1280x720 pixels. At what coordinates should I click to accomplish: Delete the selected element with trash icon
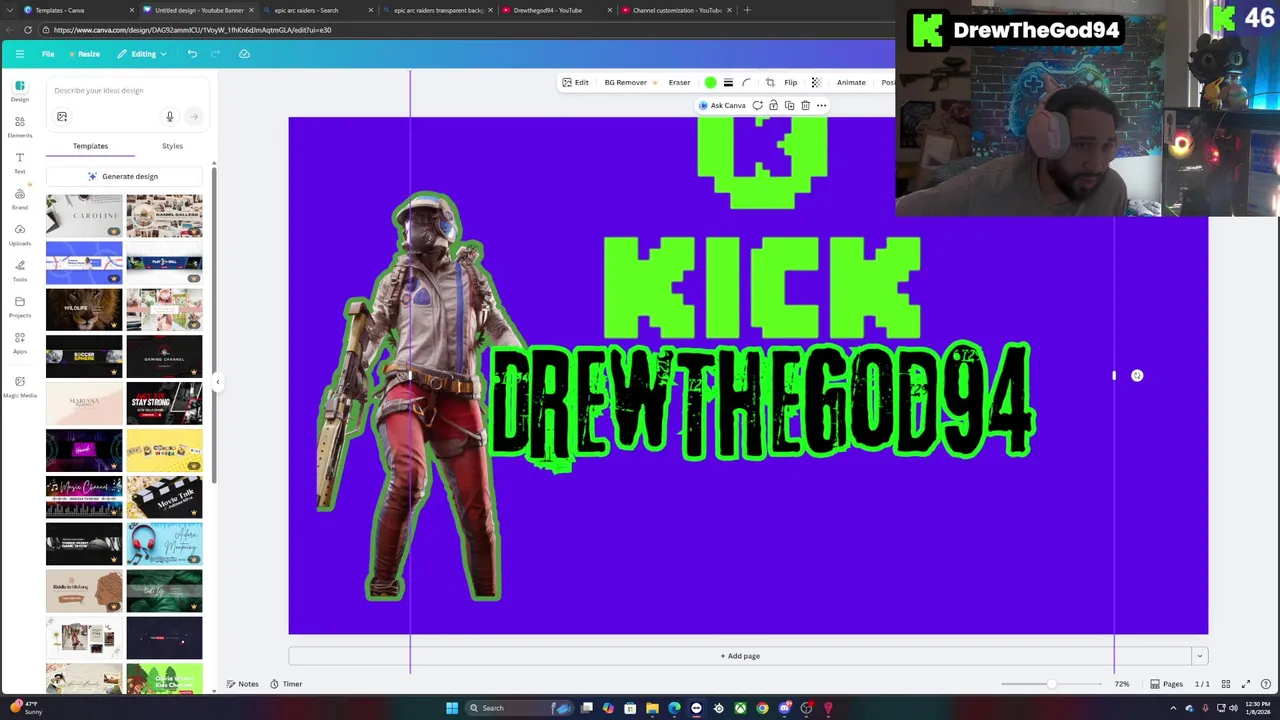[805, 105]
